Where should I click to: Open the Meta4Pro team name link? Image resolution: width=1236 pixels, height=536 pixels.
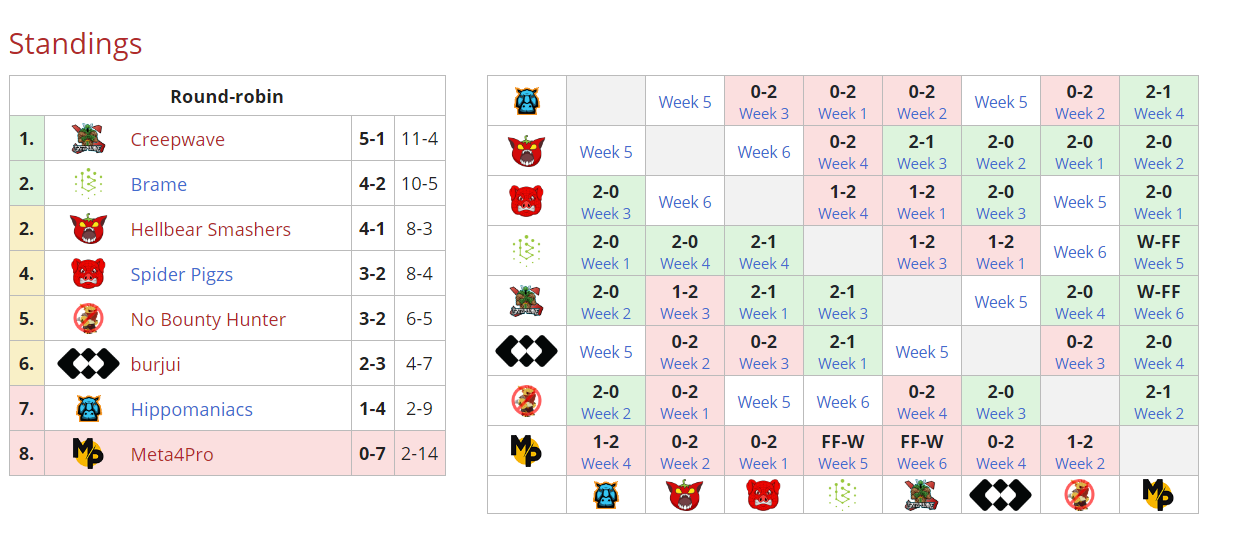172,455
